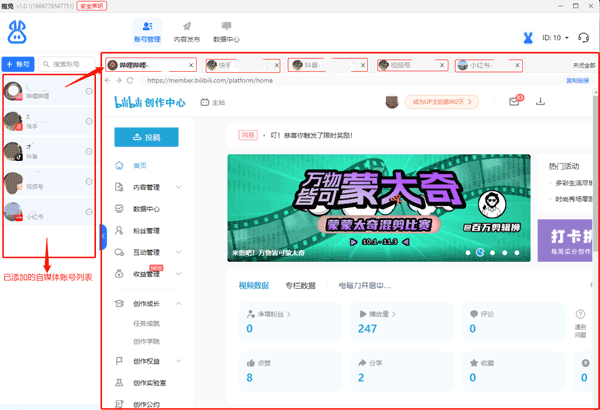Click the 遇到问题 help question icon
Image resolution: width=600 pixels, height=410 pixels.
[x=580, y=314]
